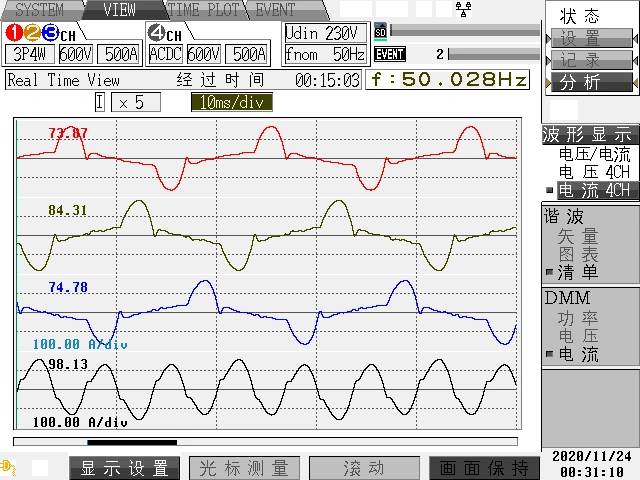This screenshot has width=640, height=480.
Task: Open the ×5 current zoom selector
Action: pos(128,102)
